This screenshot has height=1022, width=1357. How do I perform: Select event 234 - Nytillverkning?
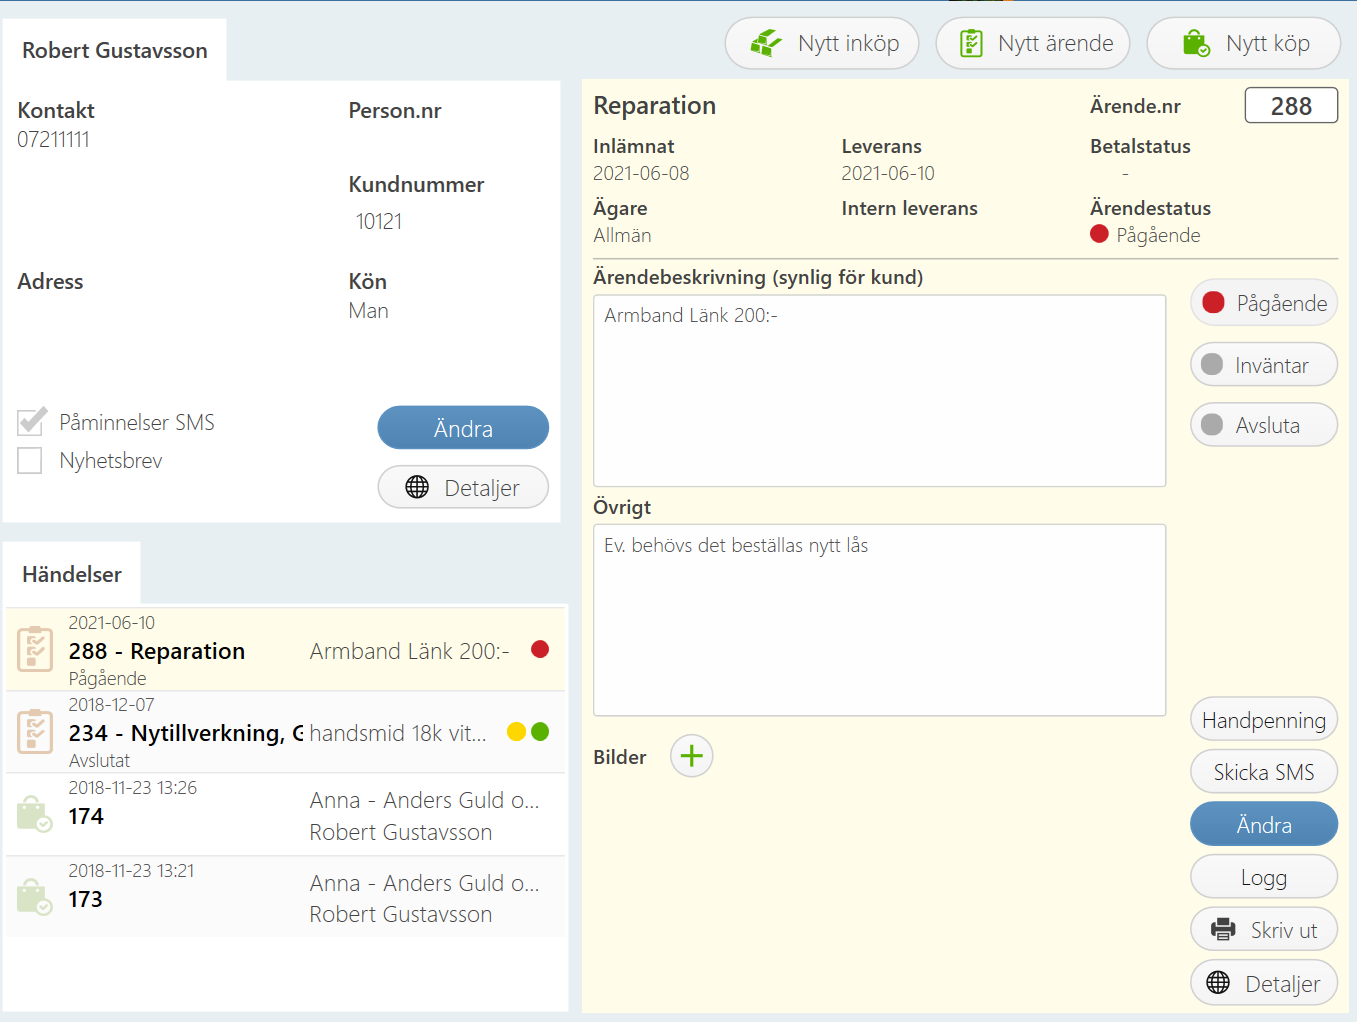(285, 732)
